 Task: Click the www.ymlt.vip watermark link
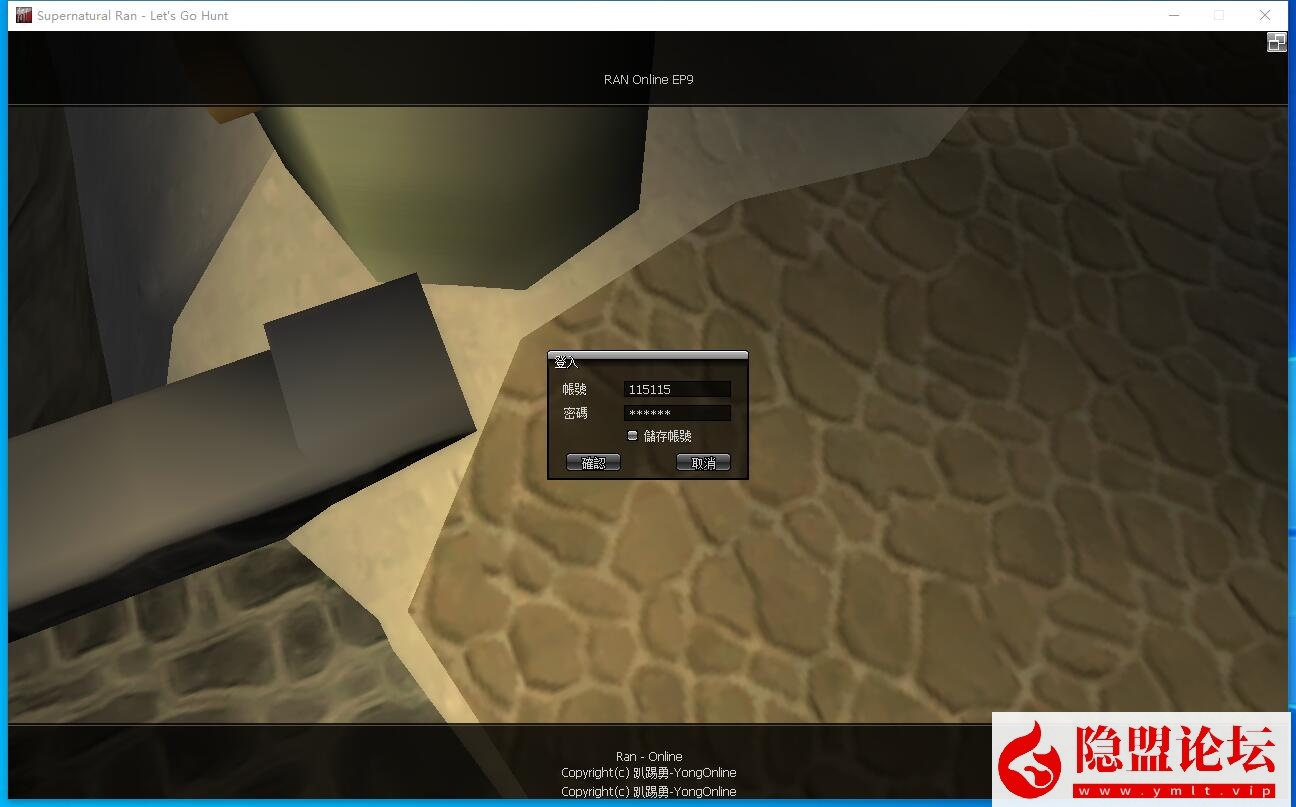click(1175, 791)
